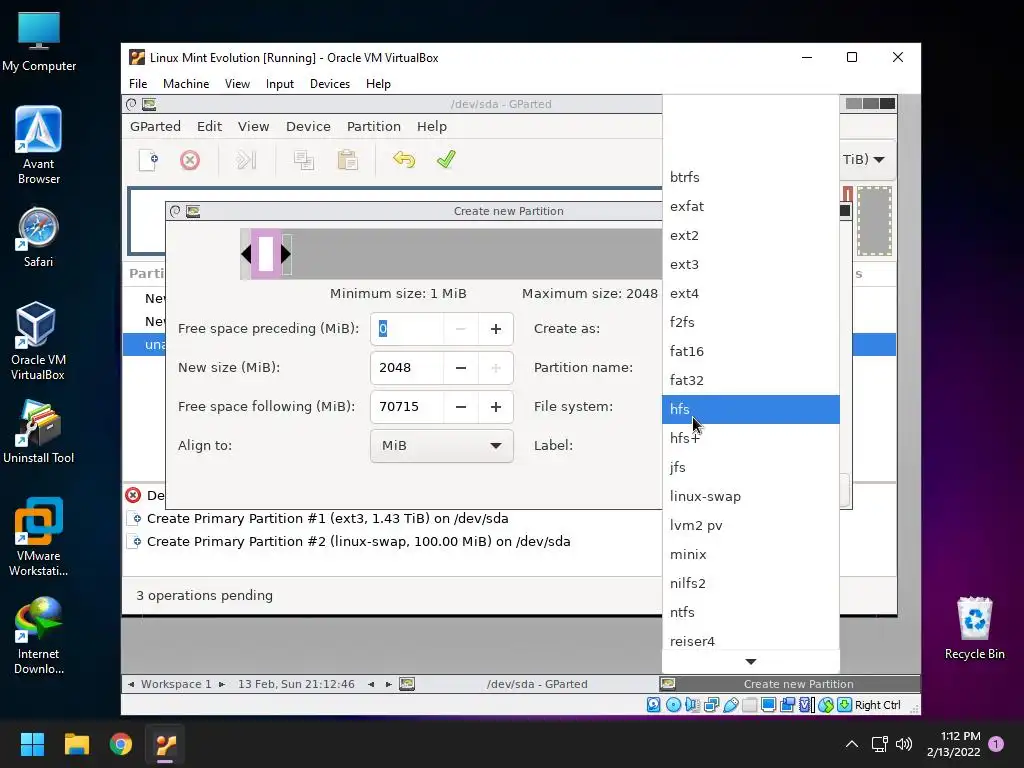Open File Explorer from the taskbar
The height and width of the screenshot is (768, 1024).
click(x=76, y=744)
